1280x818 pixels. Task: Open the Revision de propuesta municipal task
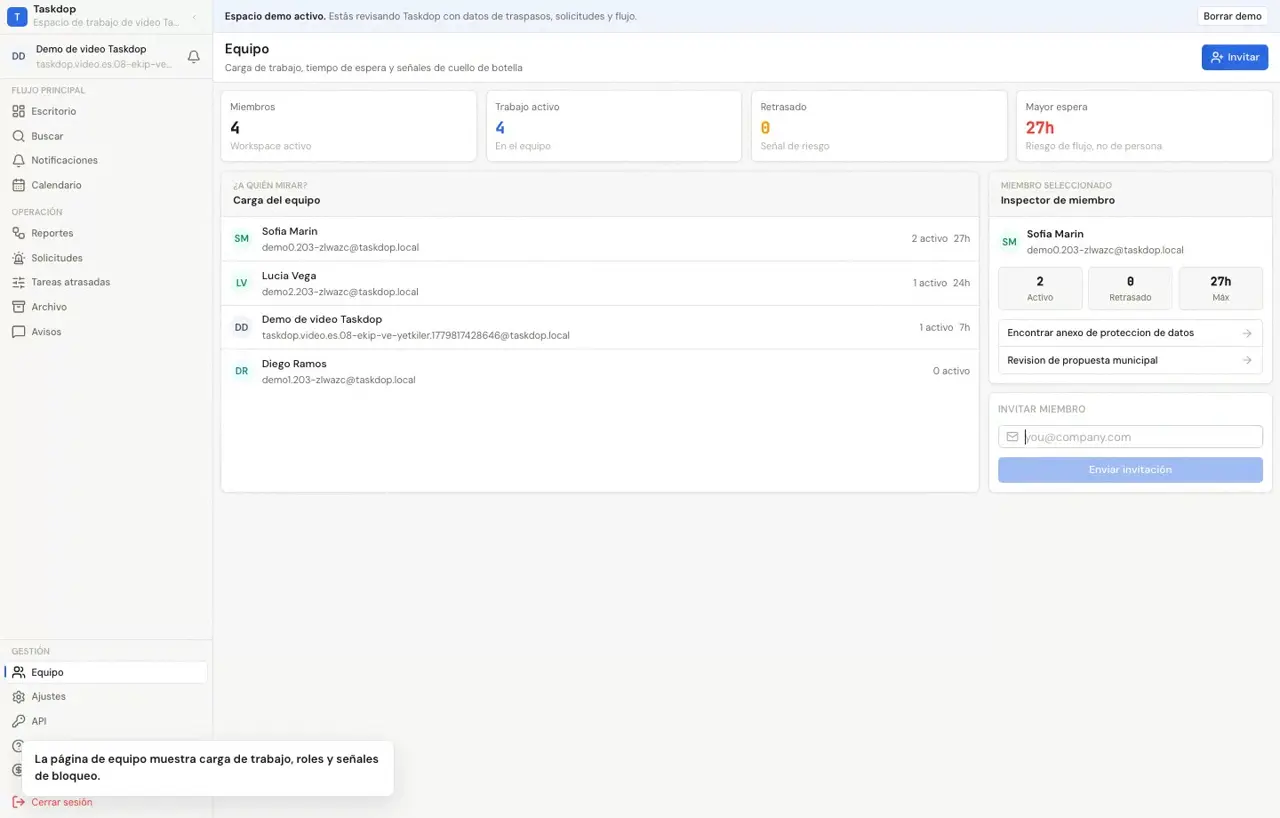(x=1130, y=360)
